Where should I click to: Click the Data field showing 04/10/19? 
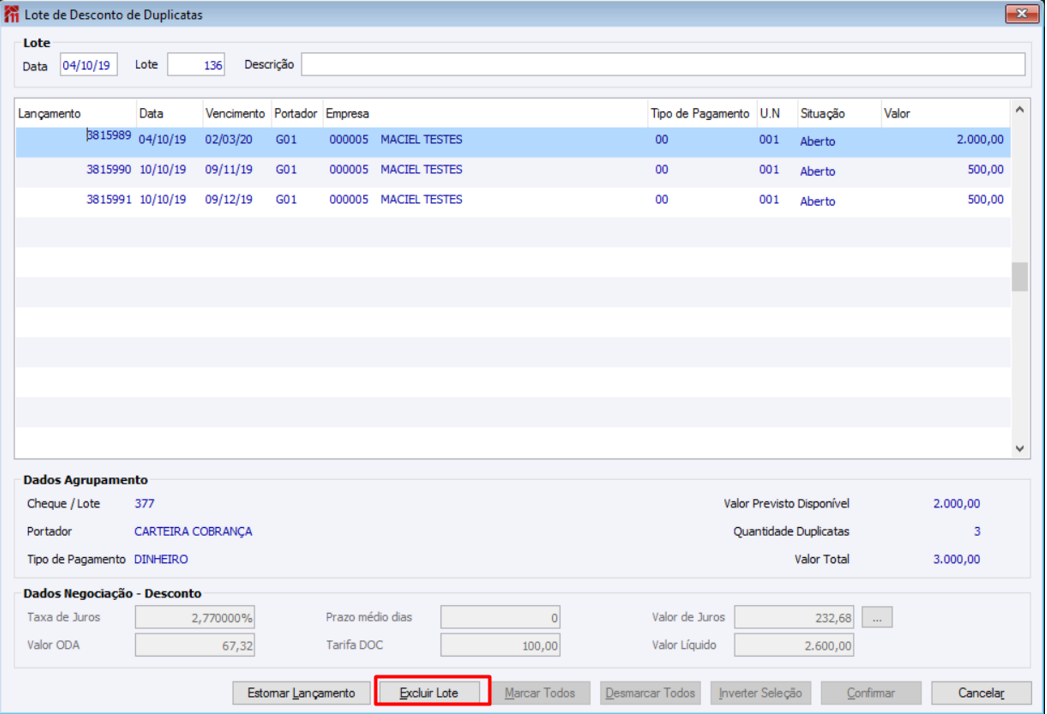(88, 65)
